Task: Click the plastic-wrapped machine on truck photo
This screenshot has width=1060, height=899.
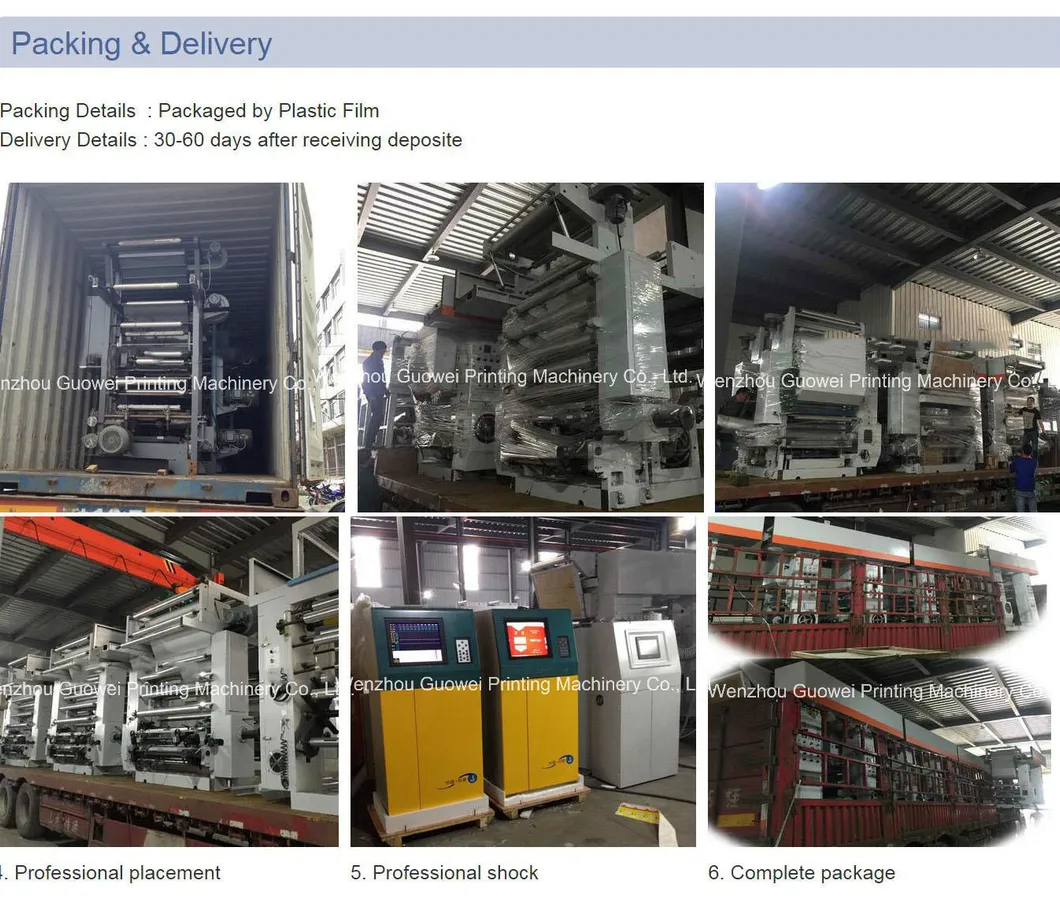Action: 530,347
